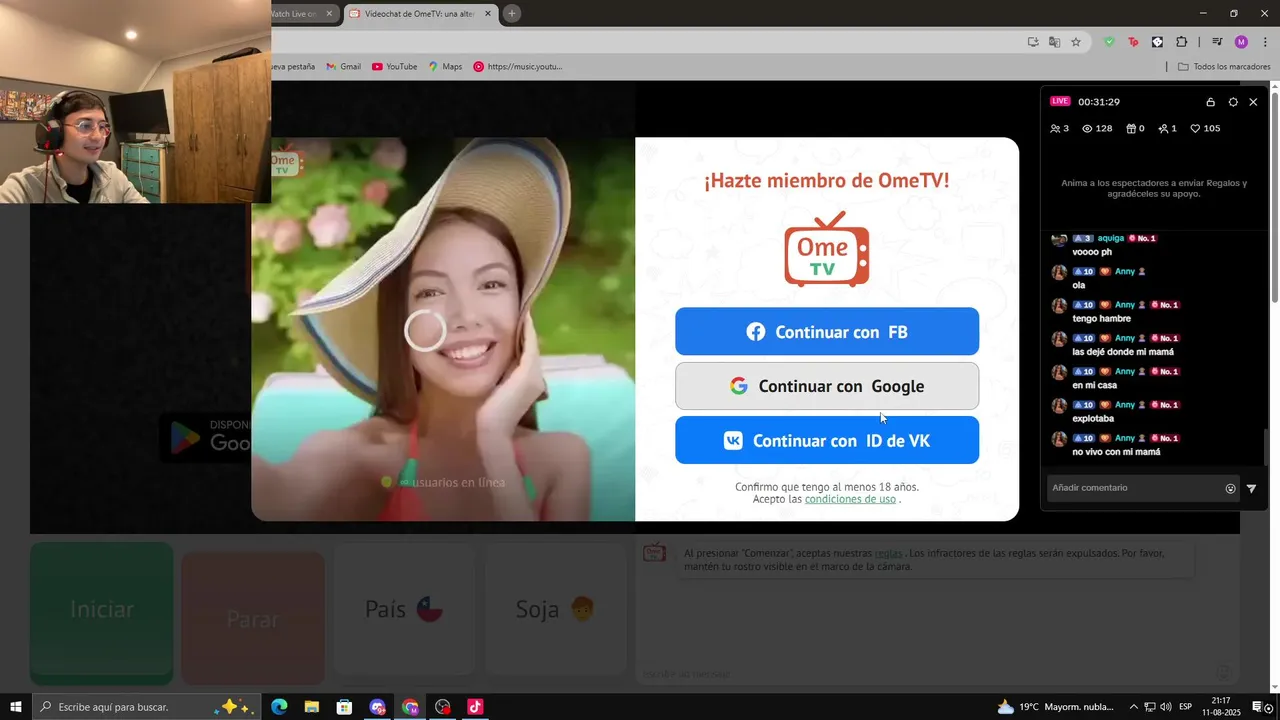
Task: Close the live chat panel
Action: (1253, 102)
